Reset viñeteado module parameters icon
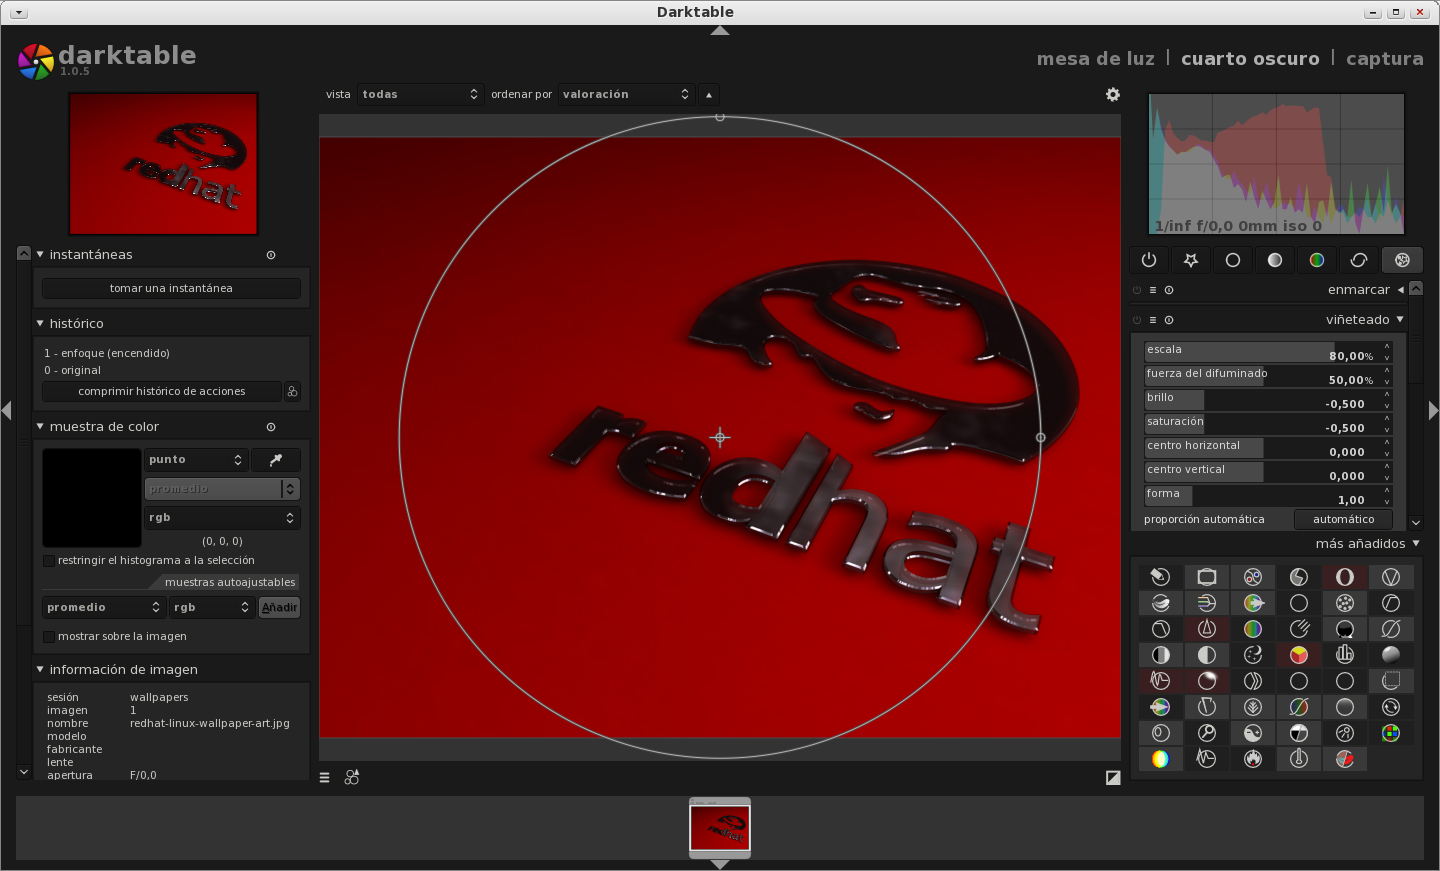The width and height of the screenshot is (1440, 871). click(1169, 320)
